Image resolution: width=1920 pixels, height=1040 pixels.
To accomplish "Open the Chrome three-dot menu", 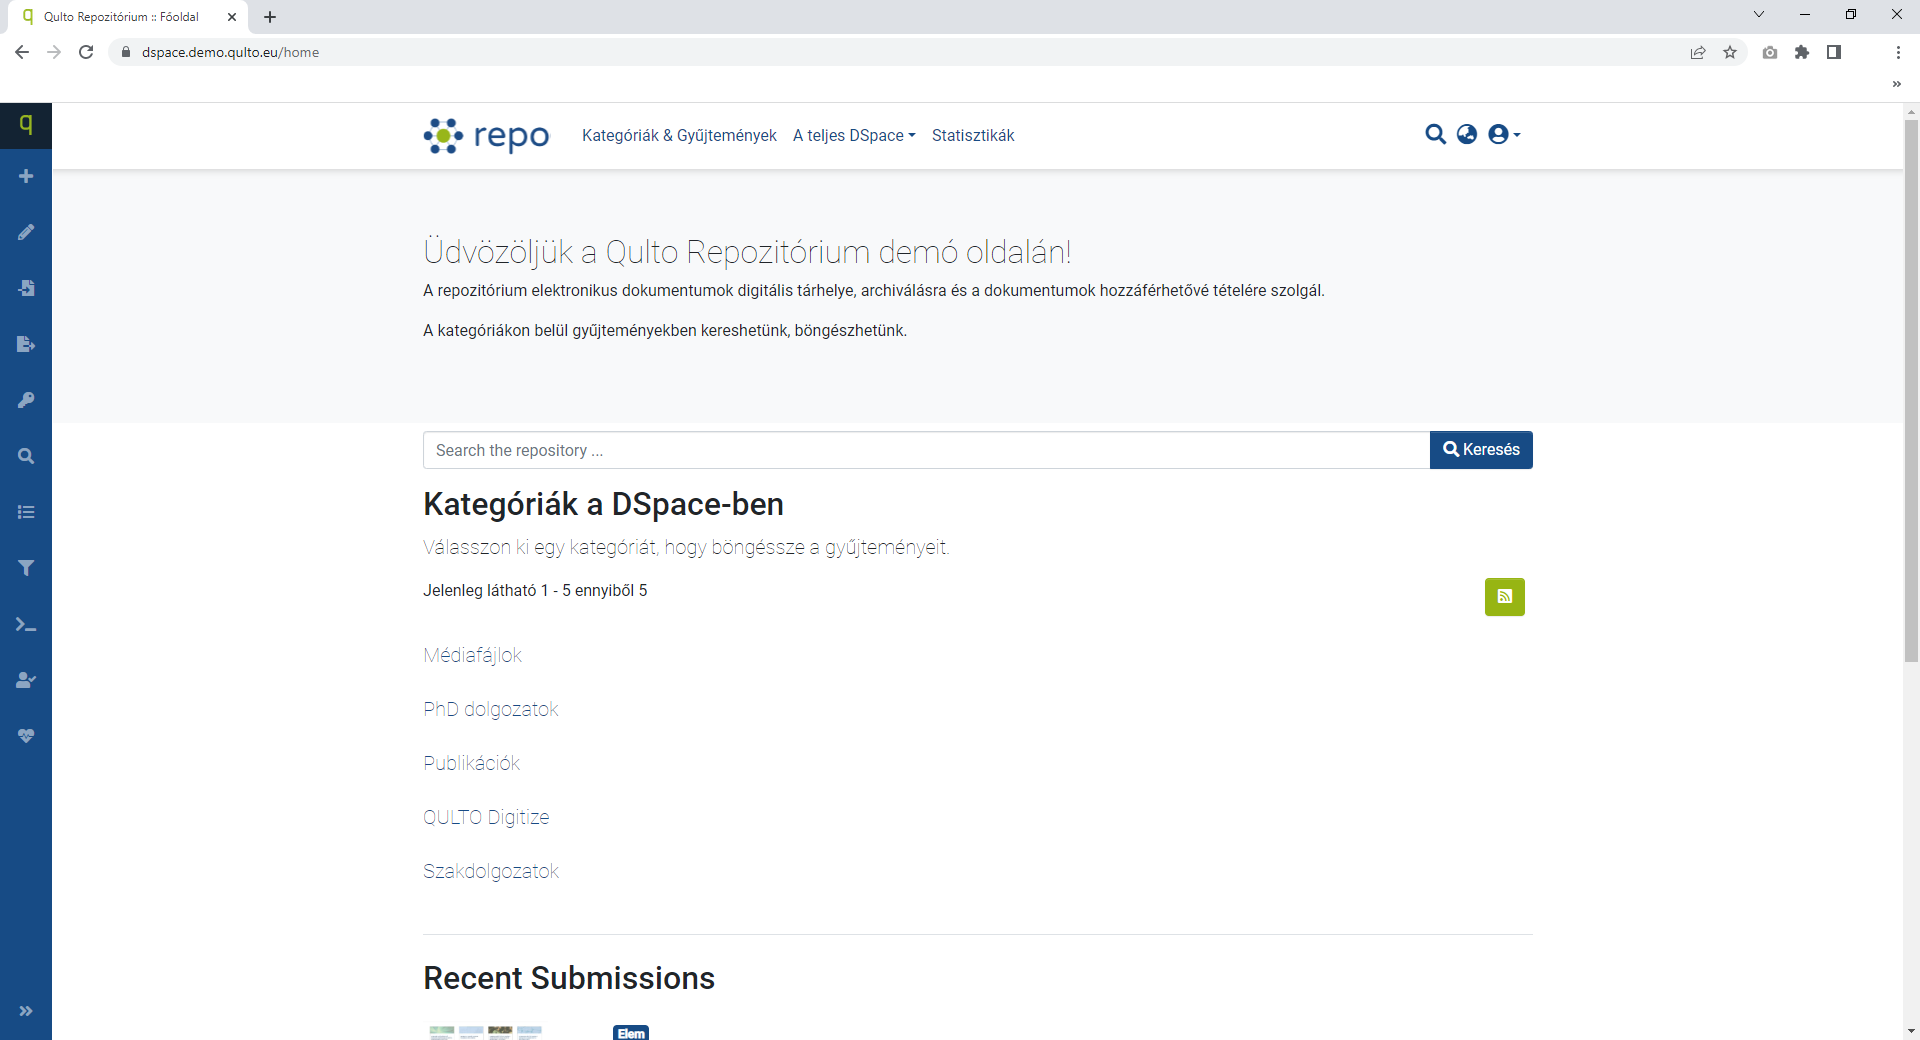I will pos(1898,52).
